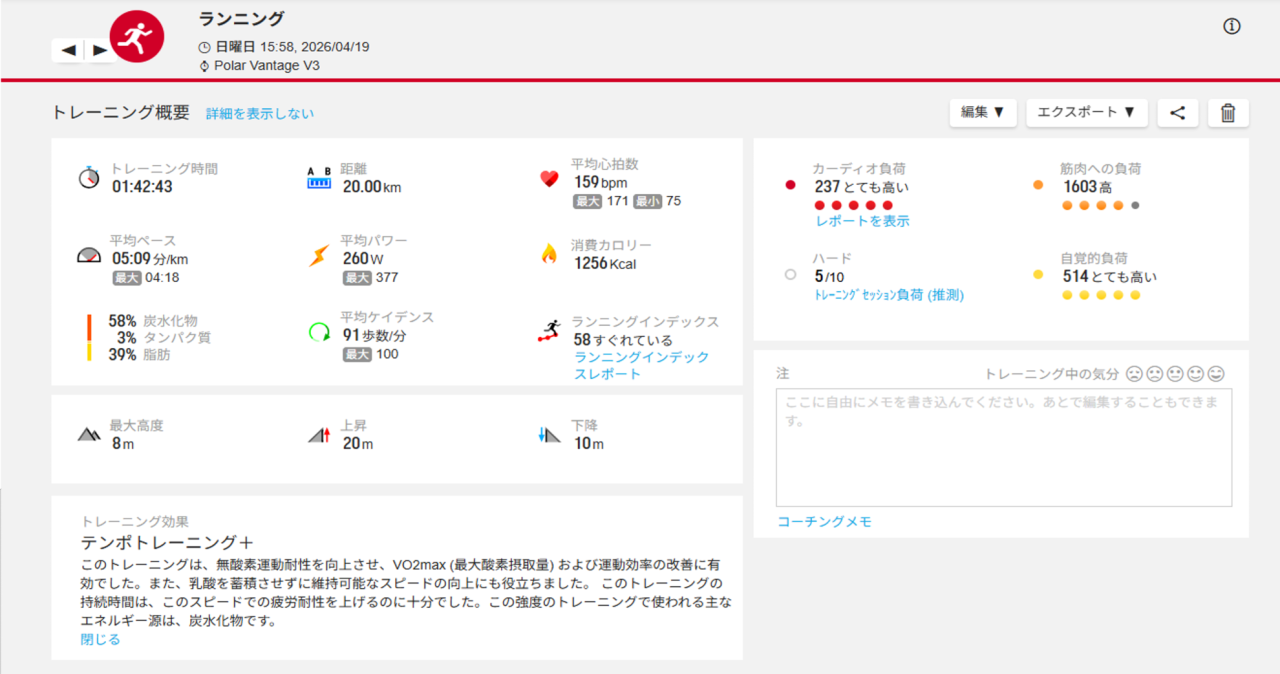
Task: Click the トレーニングセッション負荷 (推測) link
Action: [889, 295]
